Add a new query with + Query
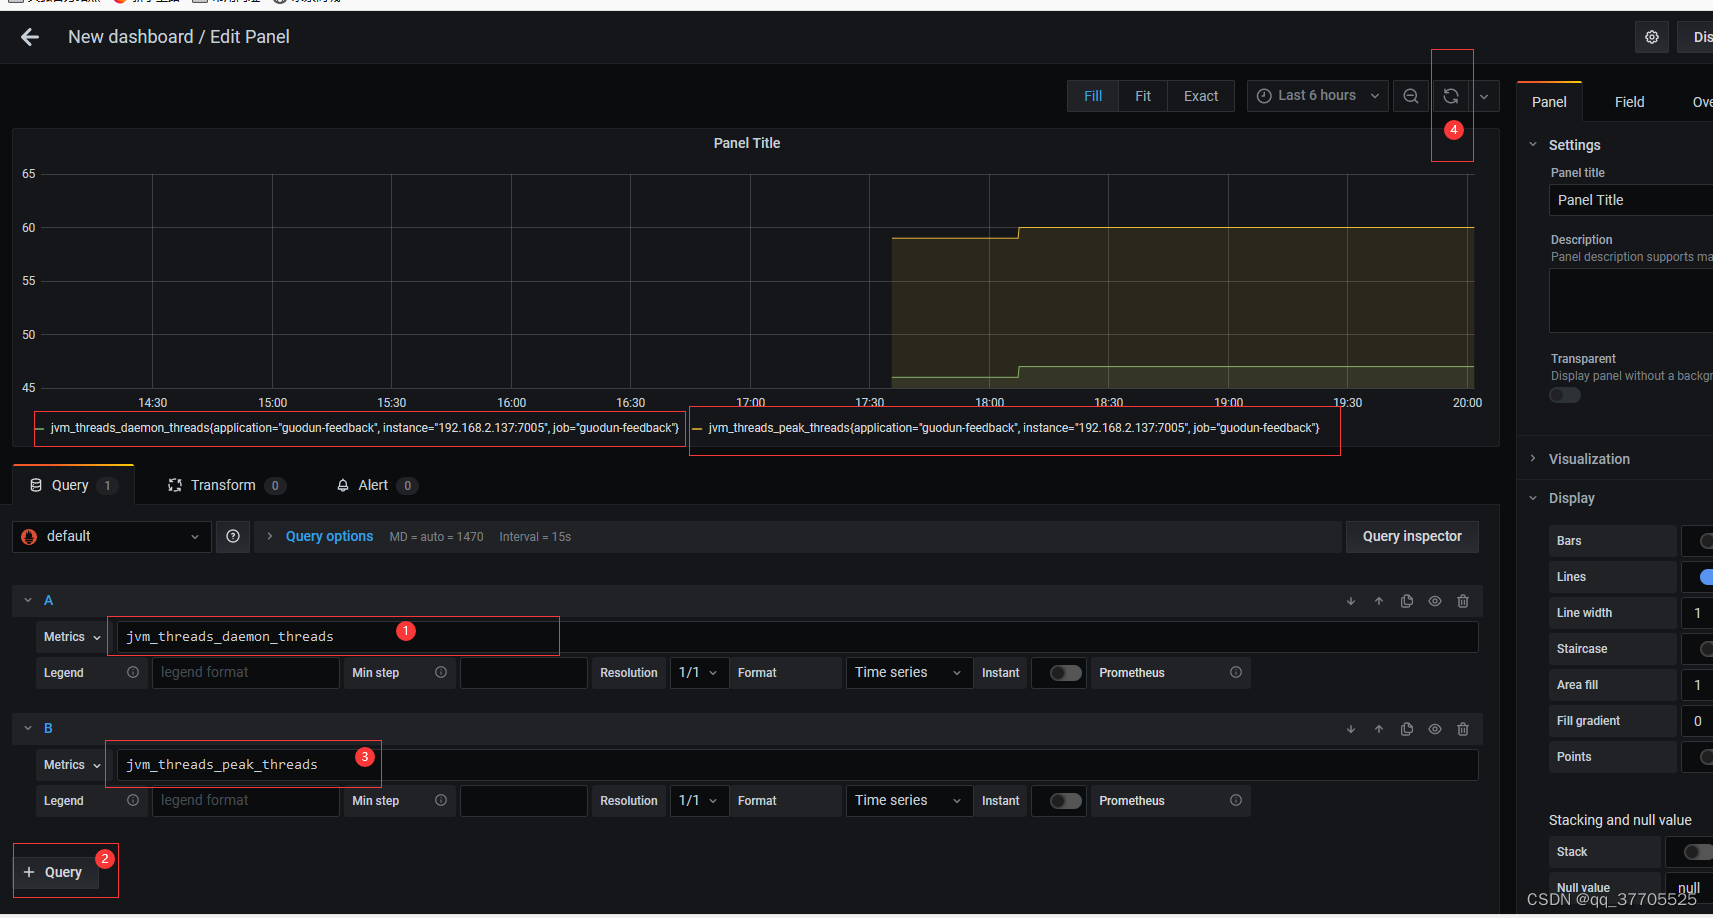The height and width of the screenshot is (918, 1713). (x=56, y=872)
